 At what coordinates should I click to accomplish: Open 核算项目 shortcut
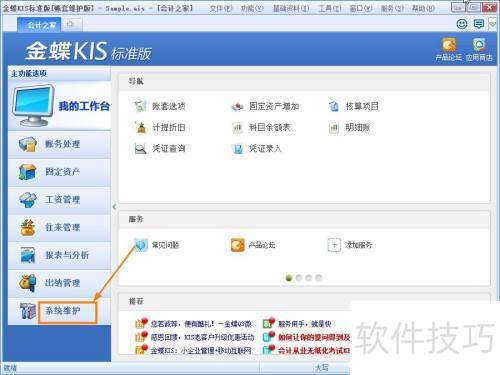click(353, 106)
